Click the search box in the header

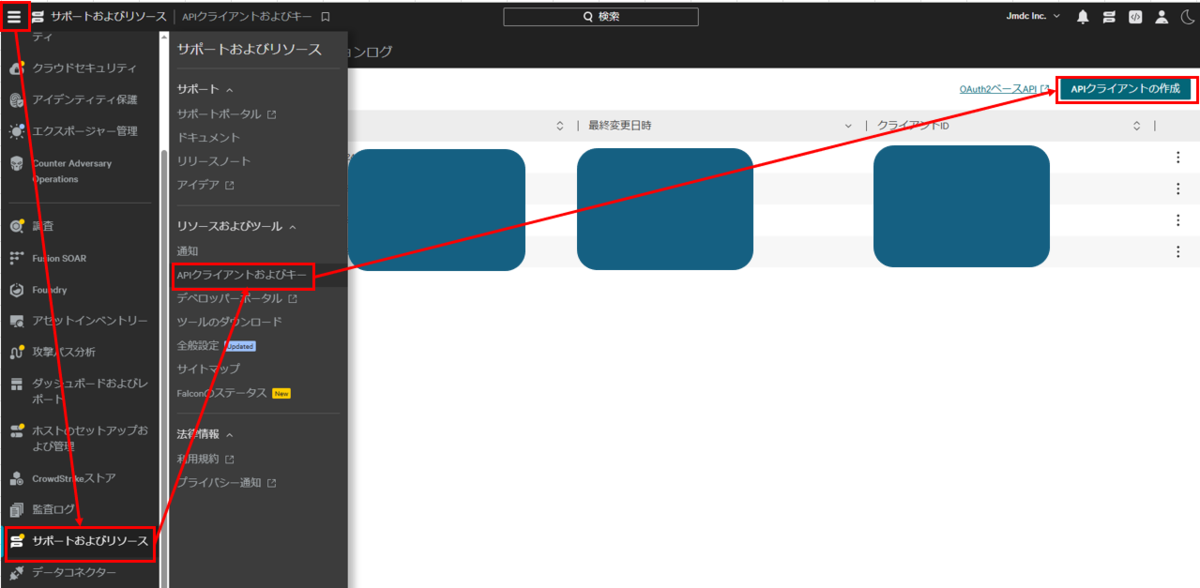pos(601,17)
